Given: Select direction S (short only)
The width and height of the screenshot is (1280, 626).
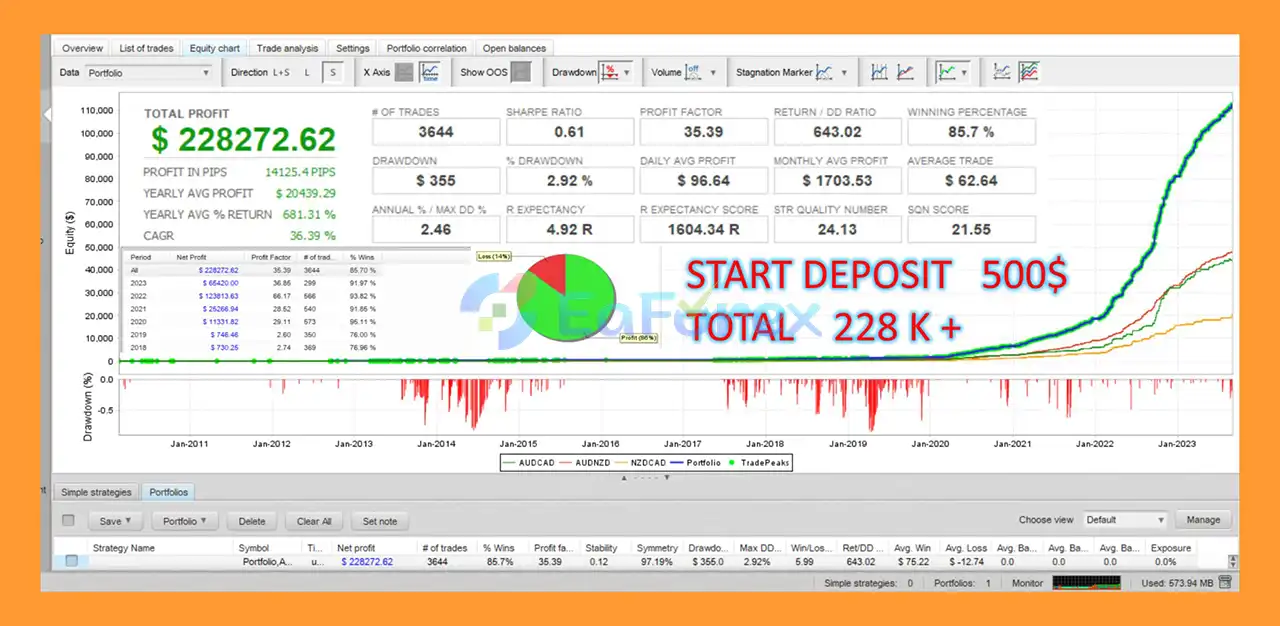Looking at the screenshot, I should [334, 72].
